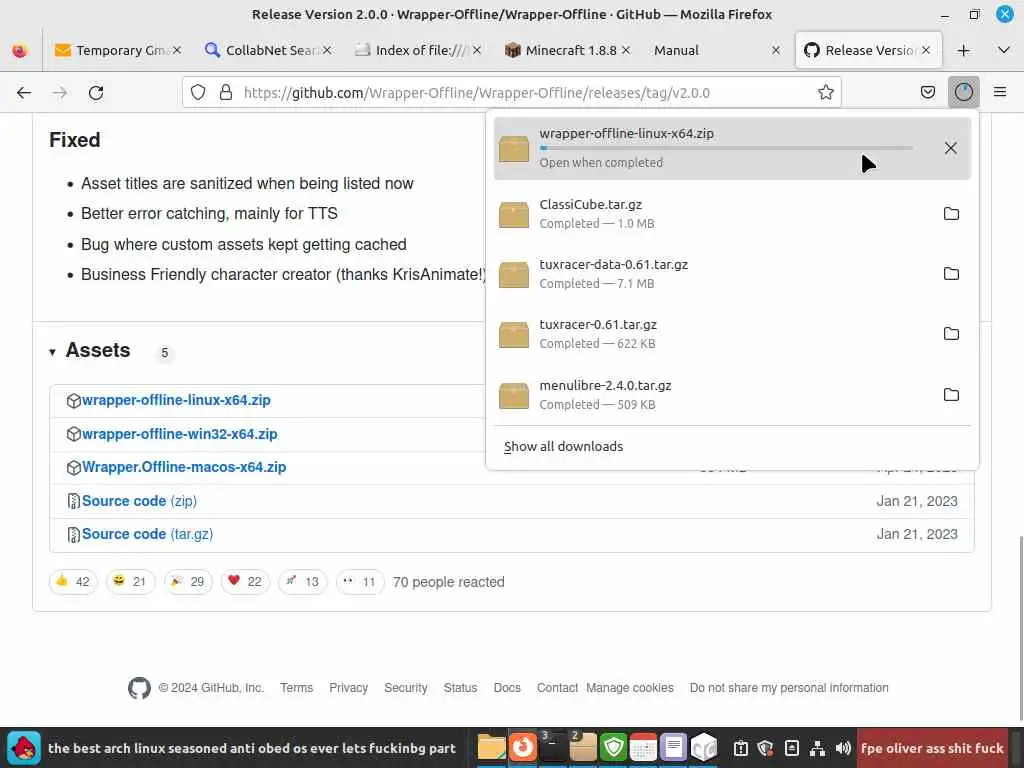
Task: Open the calendar app in the taskbar
Action: pos(643,748)
